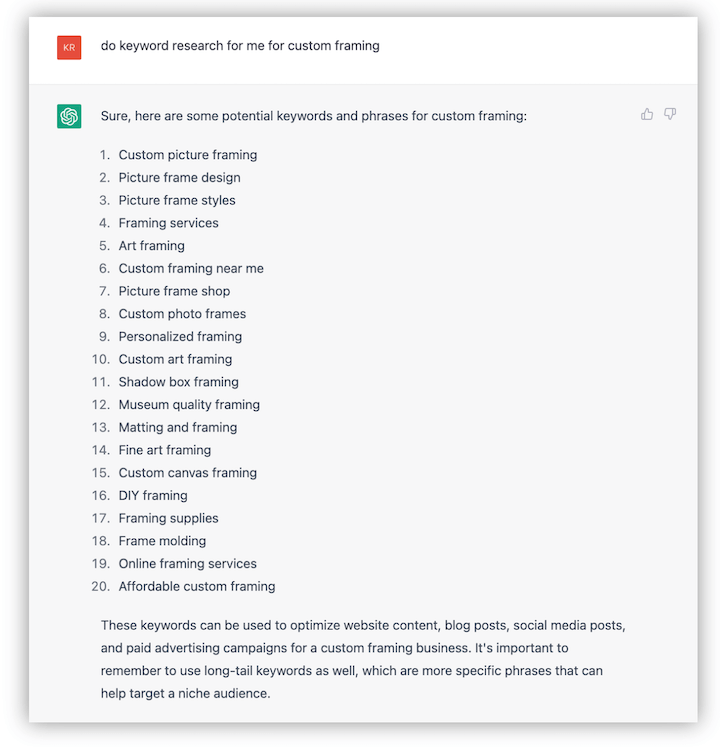The image size is (720, 747).
Task: Select the "Picture frame design" keyword
Action: pyautogui.click(x=179, y=178)
